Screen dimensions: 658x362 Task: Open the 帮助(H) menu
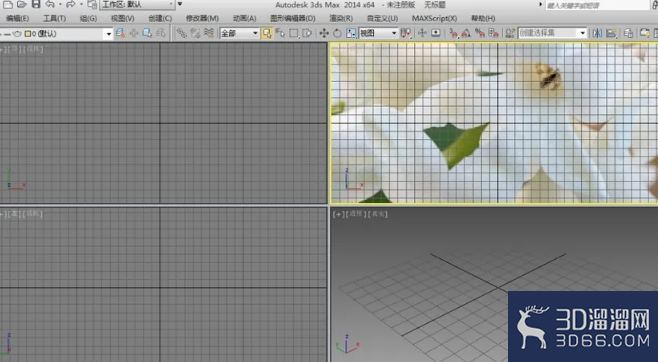pos(483,18)
